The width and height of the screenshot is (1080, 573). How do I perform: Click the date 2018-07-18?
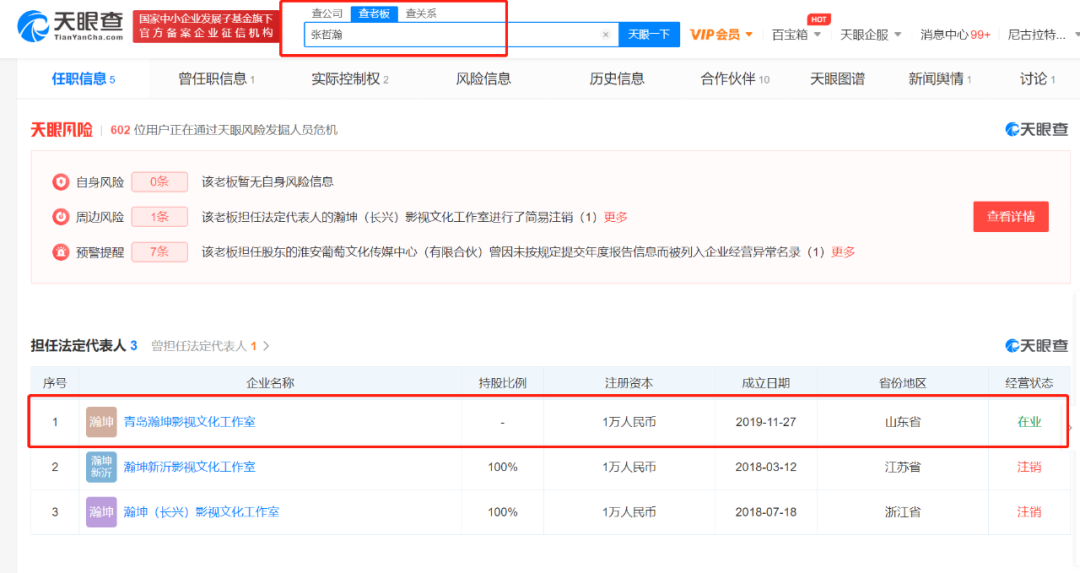point(766,512)
